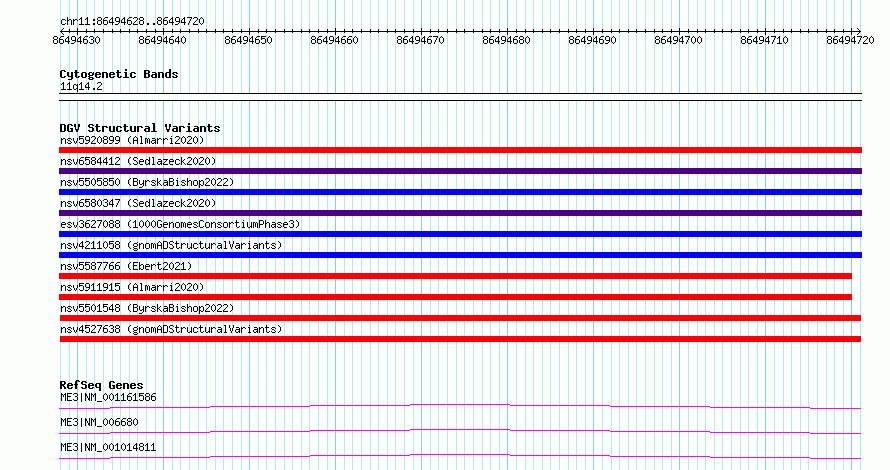This screenshot has width=890, height=470.
Task: Open variant esv3627088 (1000GenomesConsortiumPhase3) label
Action: (180, 224)
